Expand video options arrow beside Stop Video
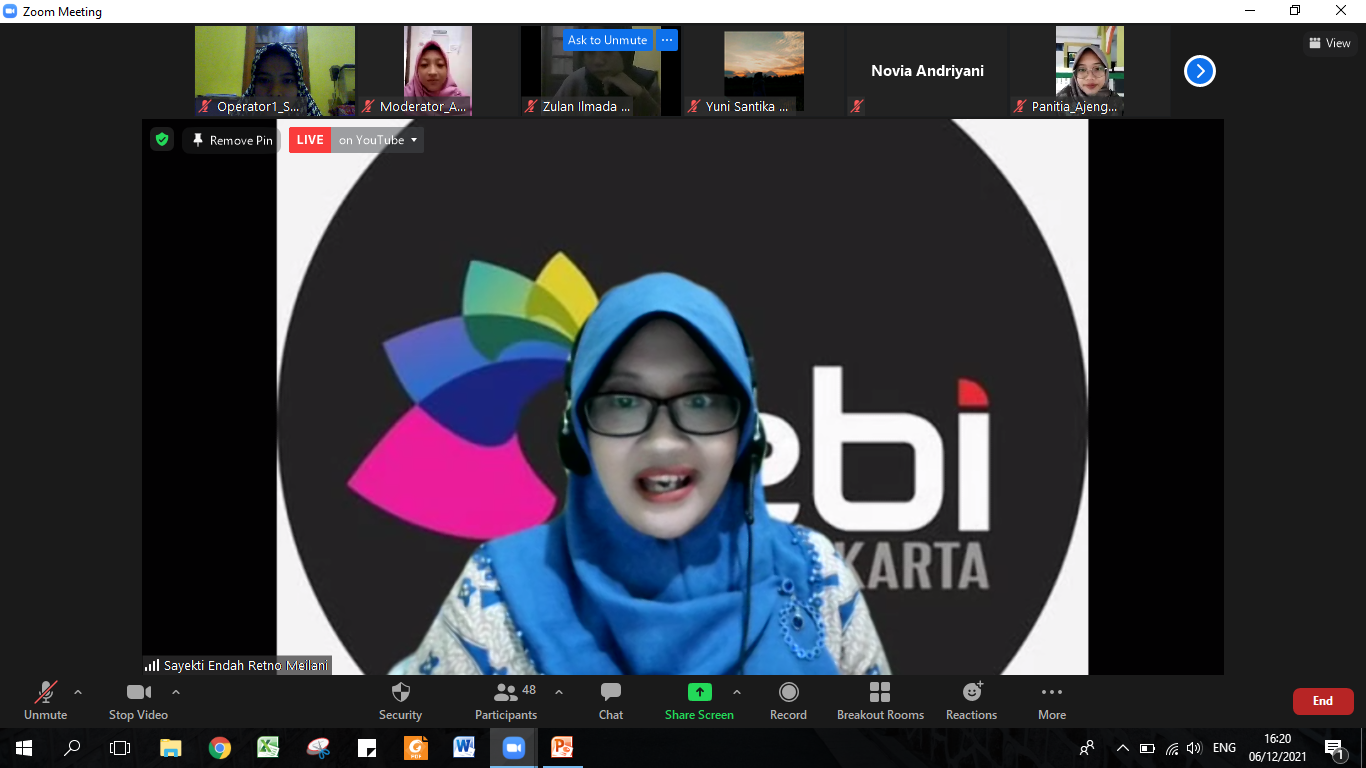The width and height of the screenshot is (1366, 768). pyautogui.click(x=176, y=692)
